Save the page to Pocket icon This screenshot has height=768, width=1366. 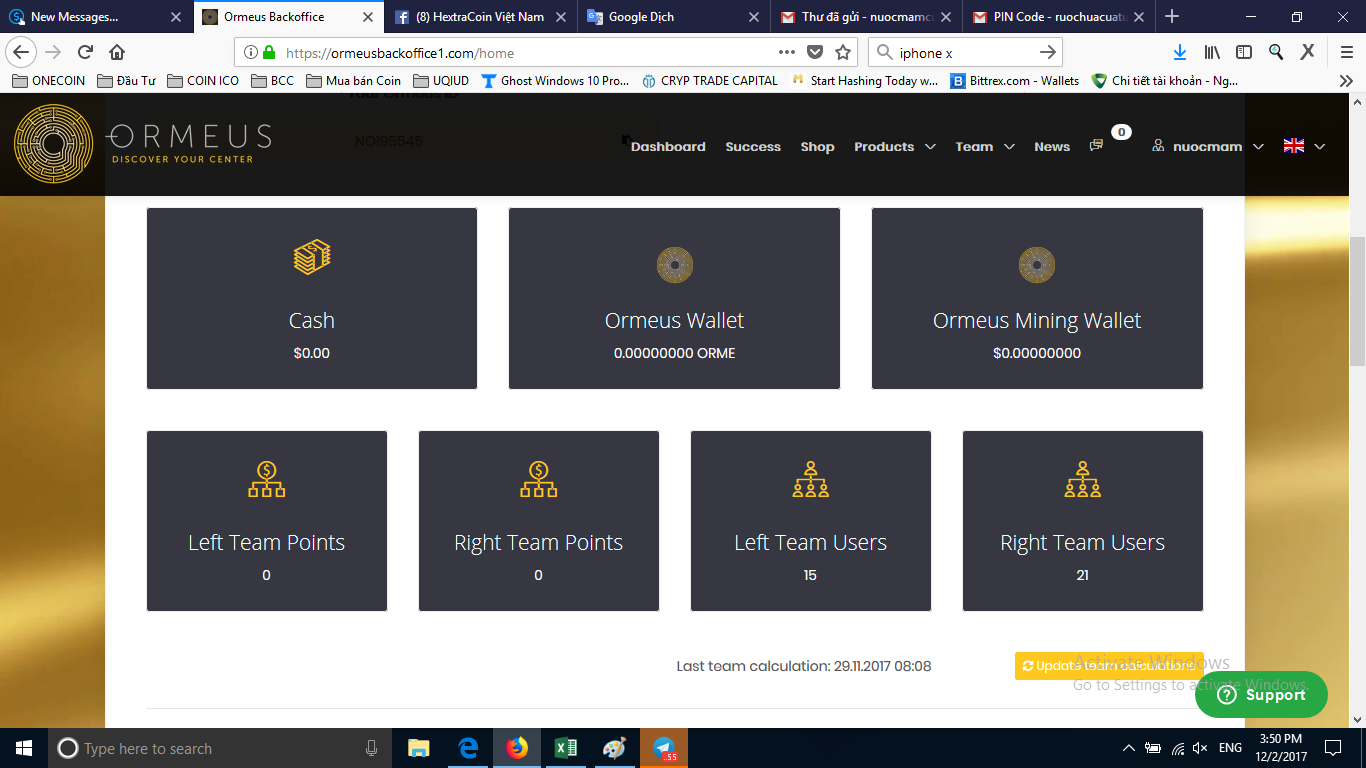815,52
